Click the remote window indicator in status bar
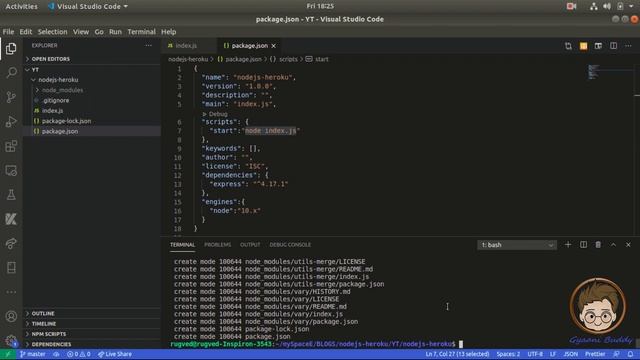The height and width of the screenshot is (360, 640). pos(7,354)
